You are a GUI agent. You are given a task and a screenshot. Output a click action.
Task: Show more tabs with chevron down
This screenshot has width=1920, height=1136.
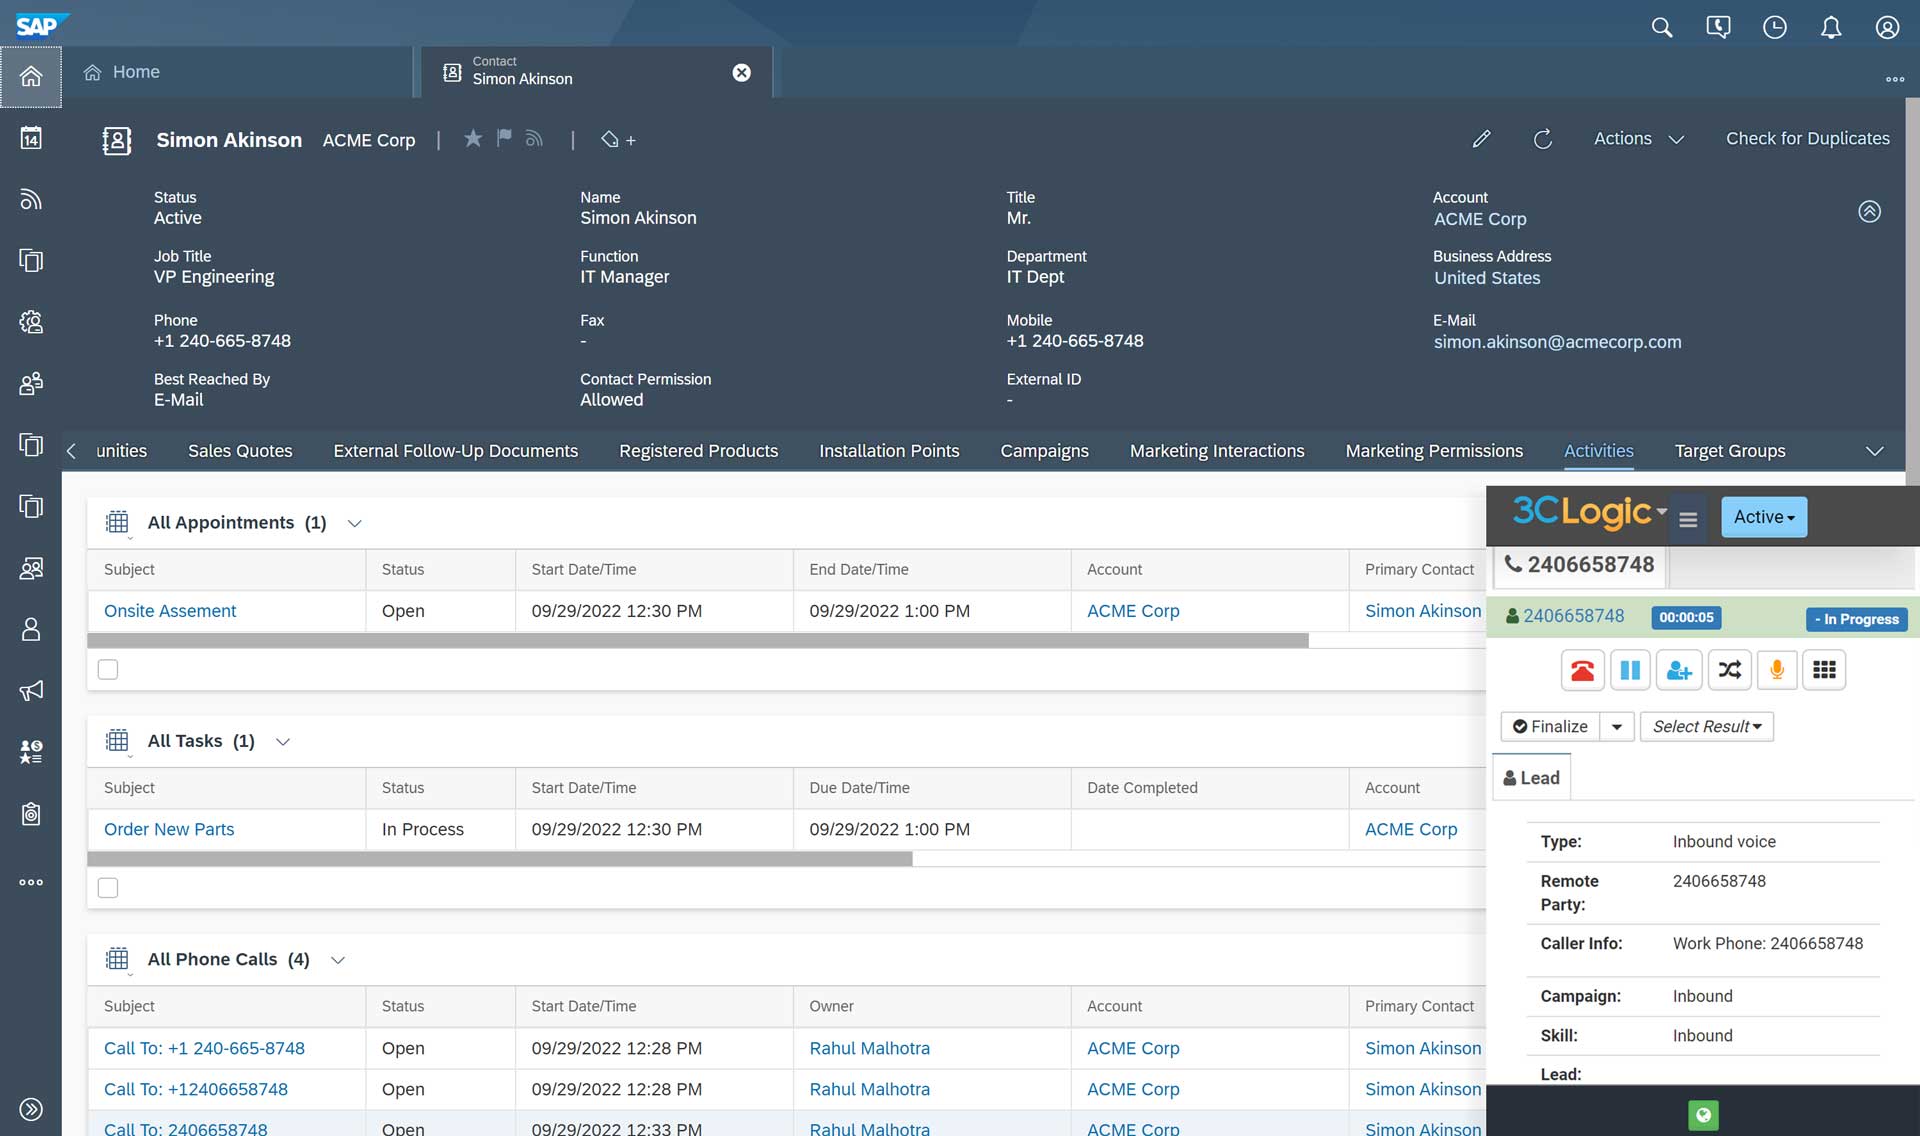[1875, 451]
